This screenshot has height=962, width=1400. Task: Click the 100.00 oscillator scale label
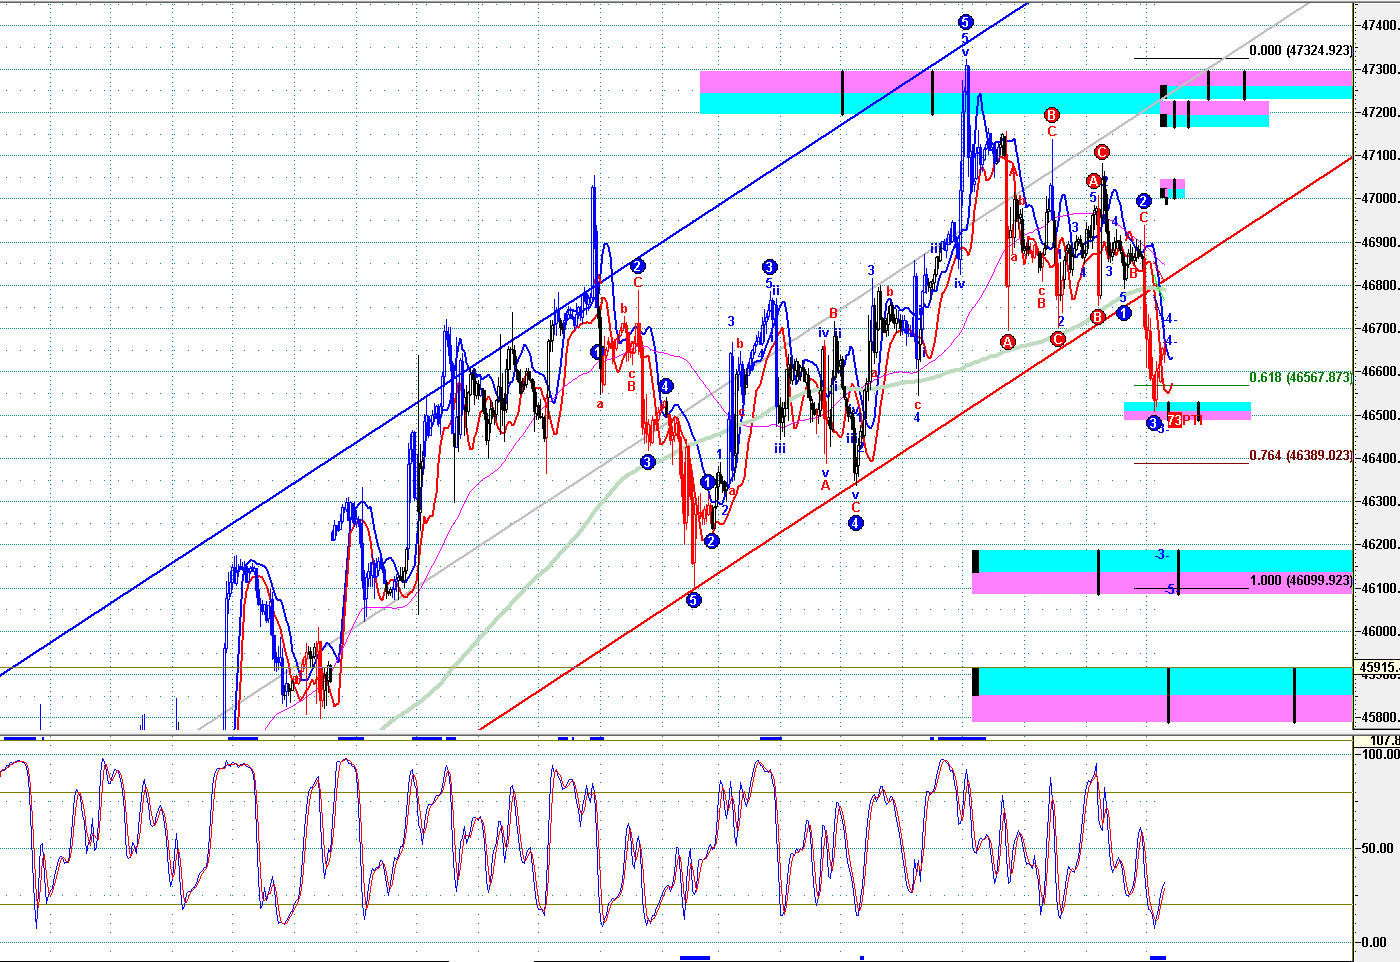(1381, 754)
